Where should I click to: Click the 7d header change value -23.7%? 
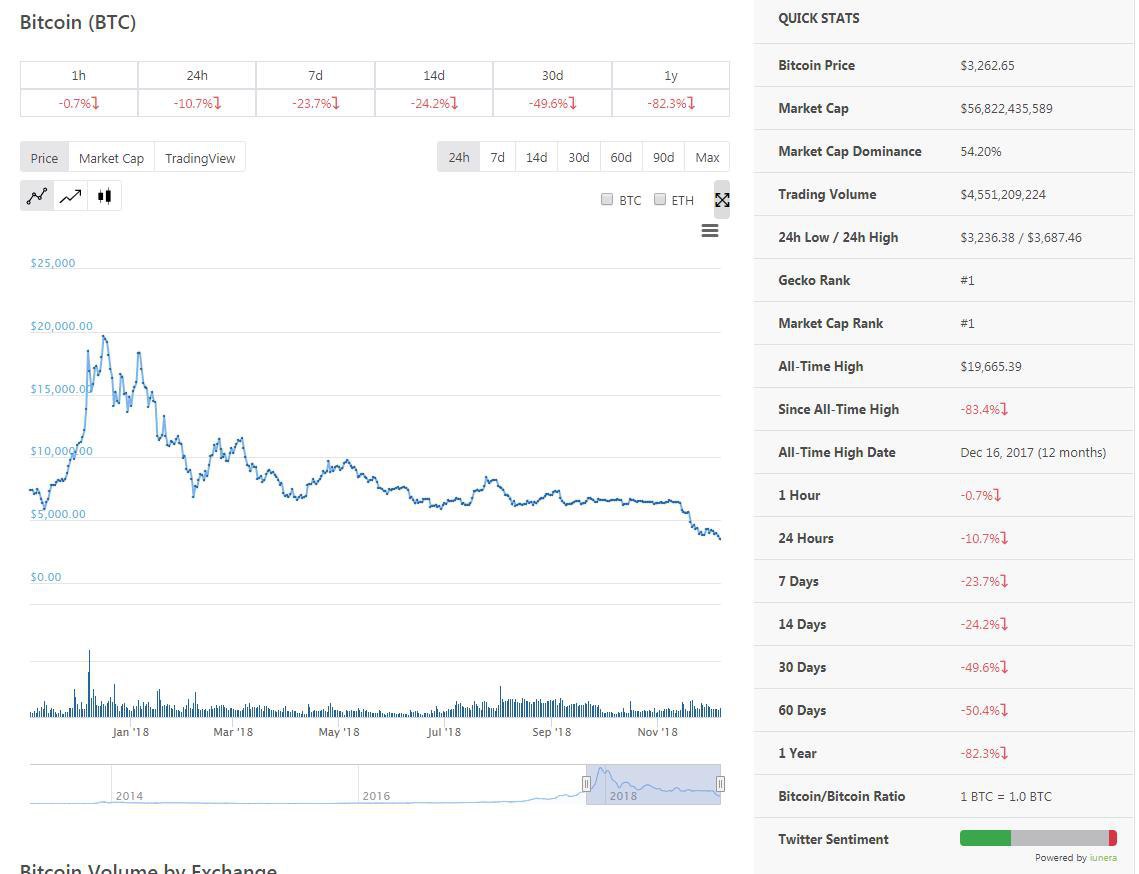click(315, 103)
